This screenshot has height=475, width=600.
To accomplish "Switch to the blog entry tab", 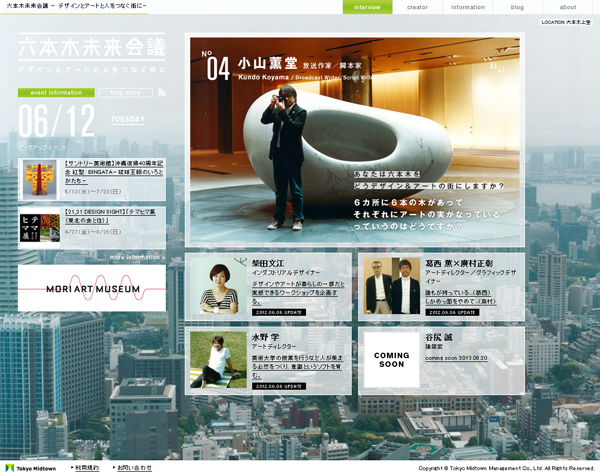I will pos(125,92).
